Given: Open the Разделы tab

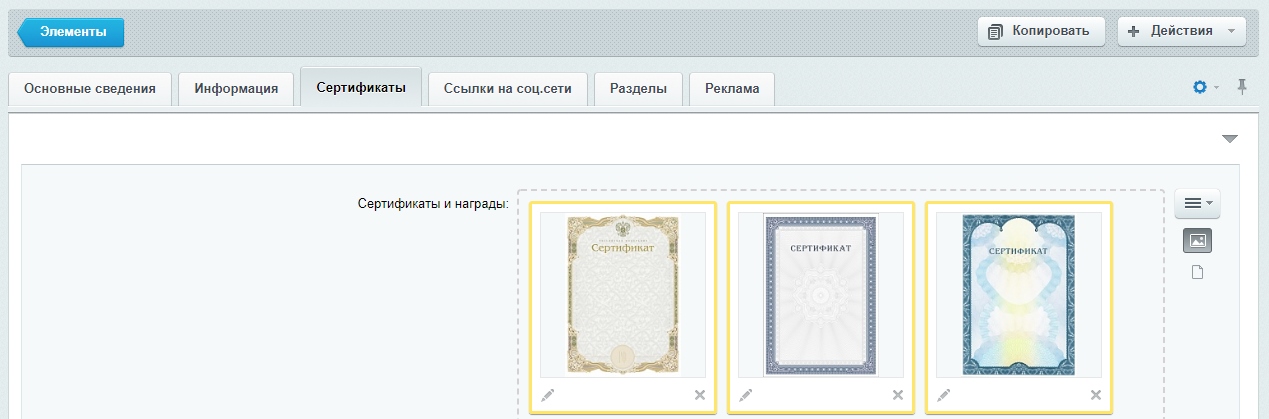Looking at the screenshot, I should pos(638,88).
